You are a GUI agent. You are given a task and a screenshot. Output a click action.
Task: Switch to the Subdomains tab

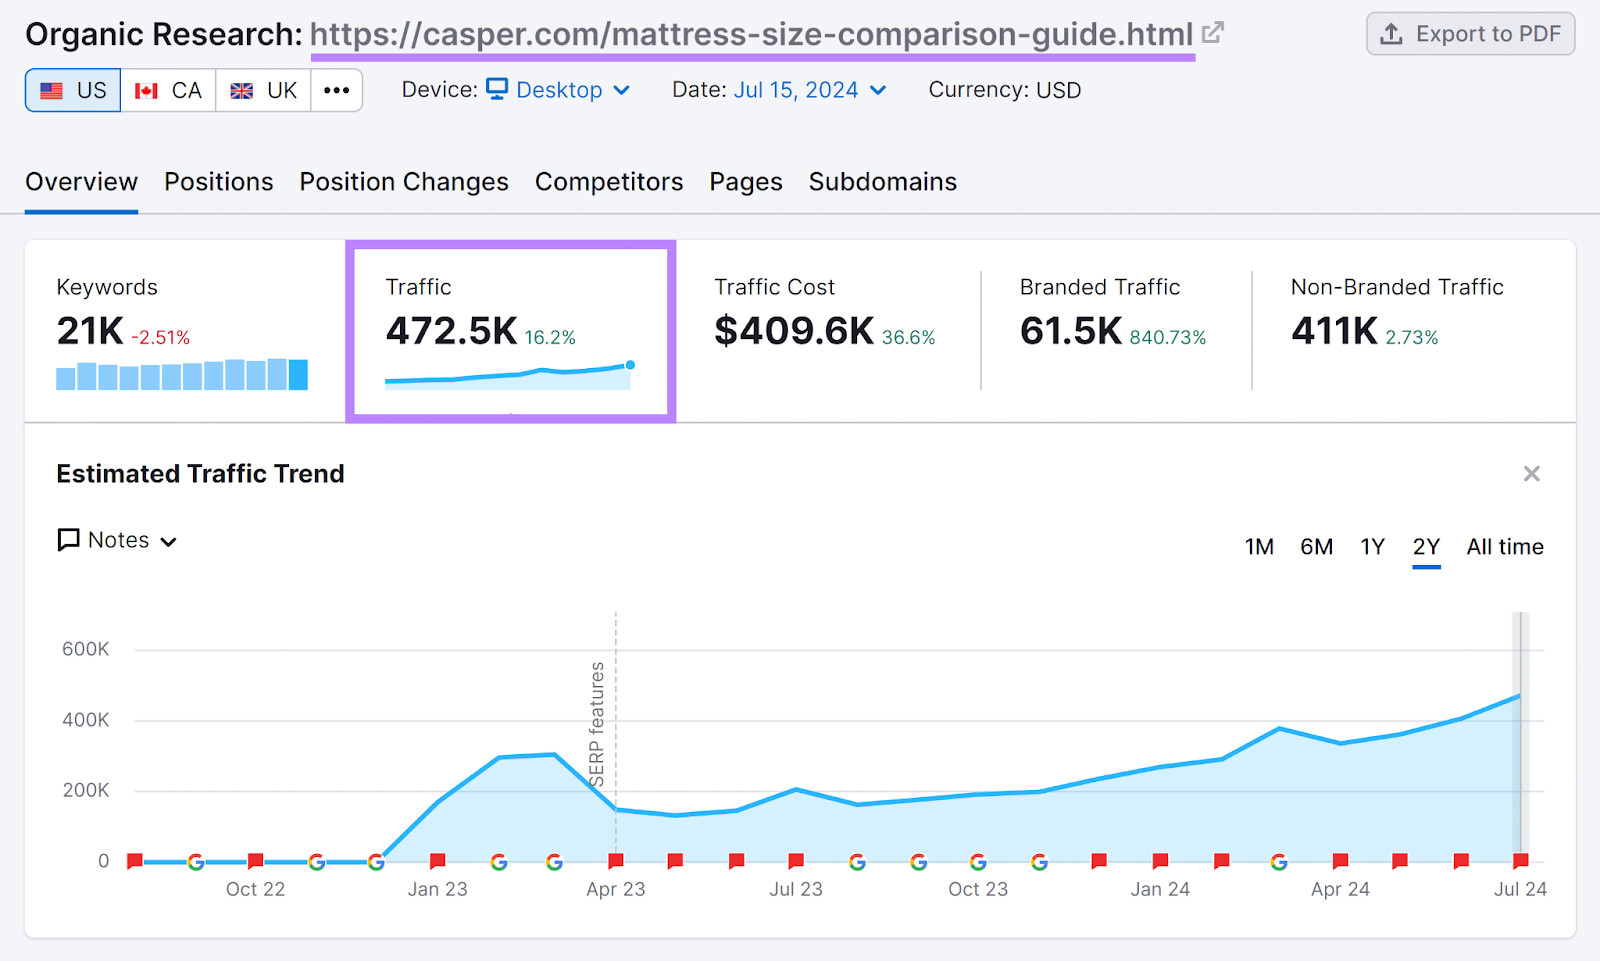(883, 182)
